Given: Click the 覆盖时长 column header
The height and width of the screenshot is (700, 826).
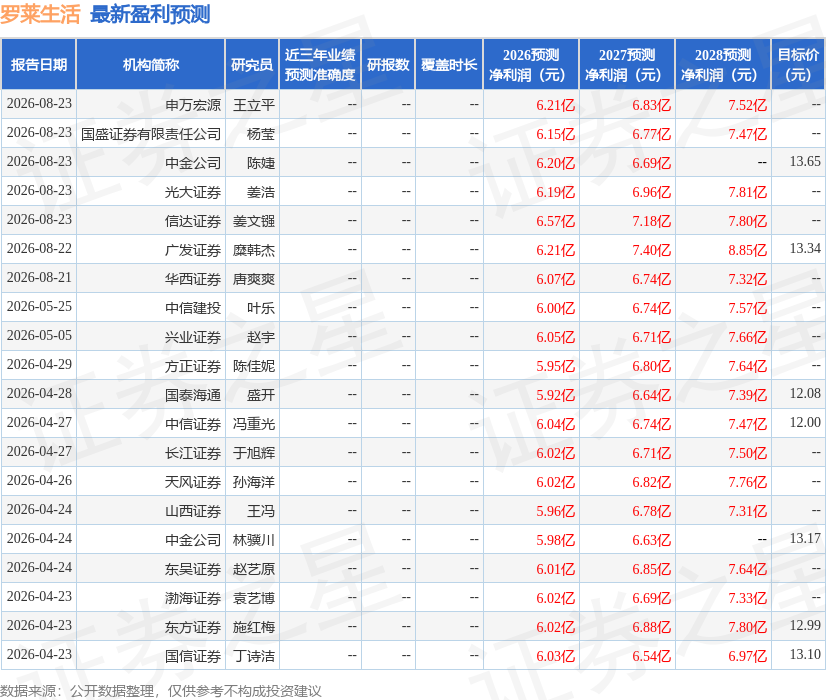Looking at the screenshot, I should click(449, 65).
